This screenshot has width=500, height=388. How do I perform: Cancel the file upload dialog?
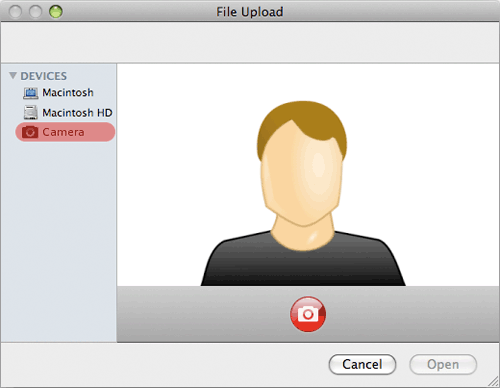click(362, 364)
